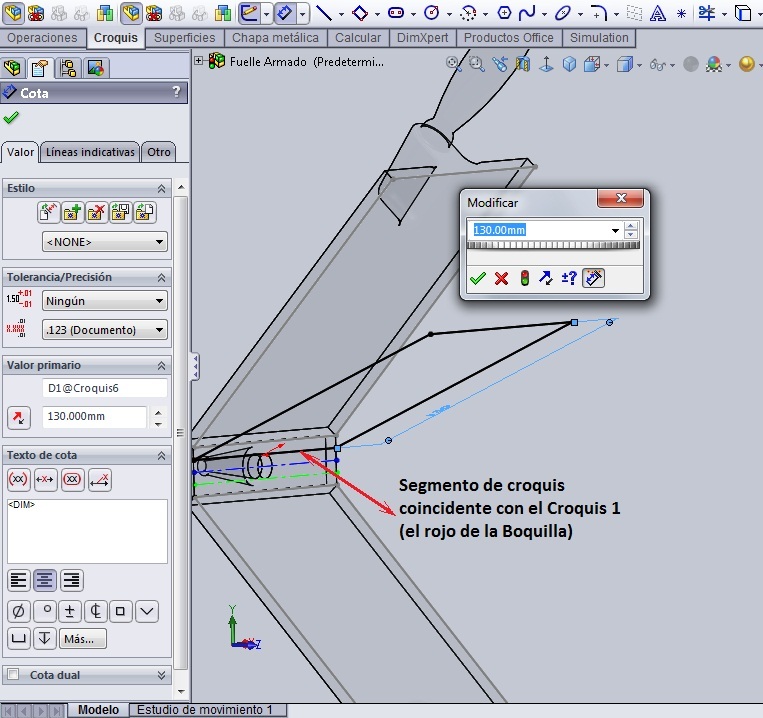Screen dimensions: 763x718
Task: Click the rebuild traffic light icon in Modificar
Action: 524,279
